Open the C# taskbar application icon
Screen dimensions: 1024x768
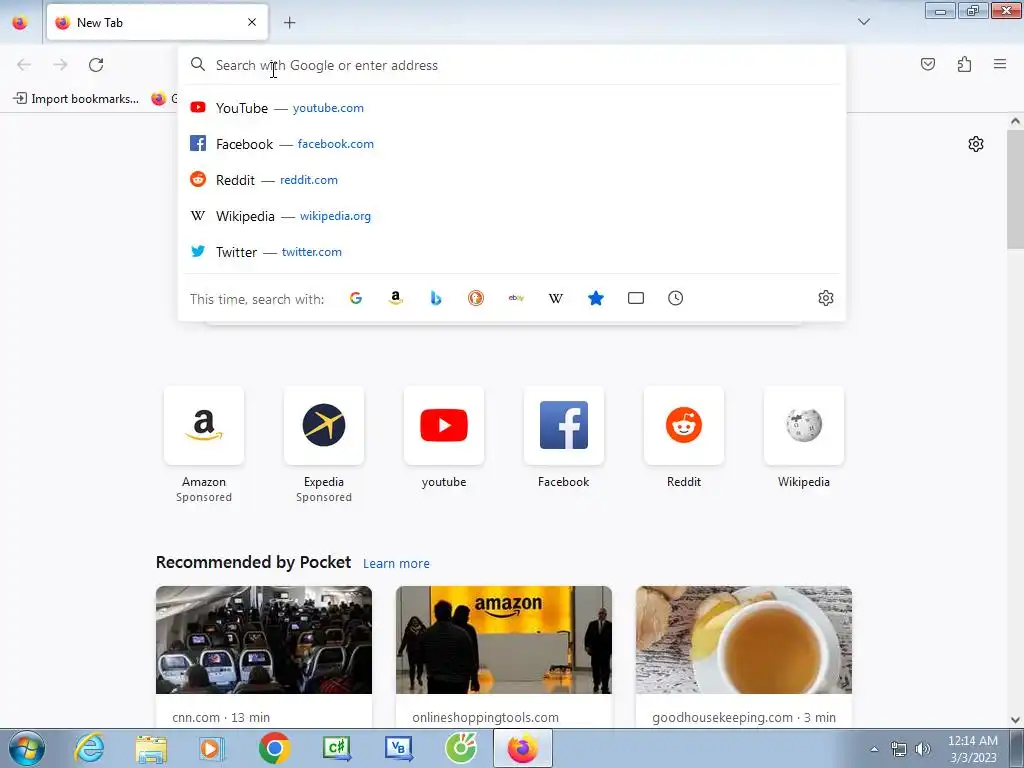[x=337, y=748]
